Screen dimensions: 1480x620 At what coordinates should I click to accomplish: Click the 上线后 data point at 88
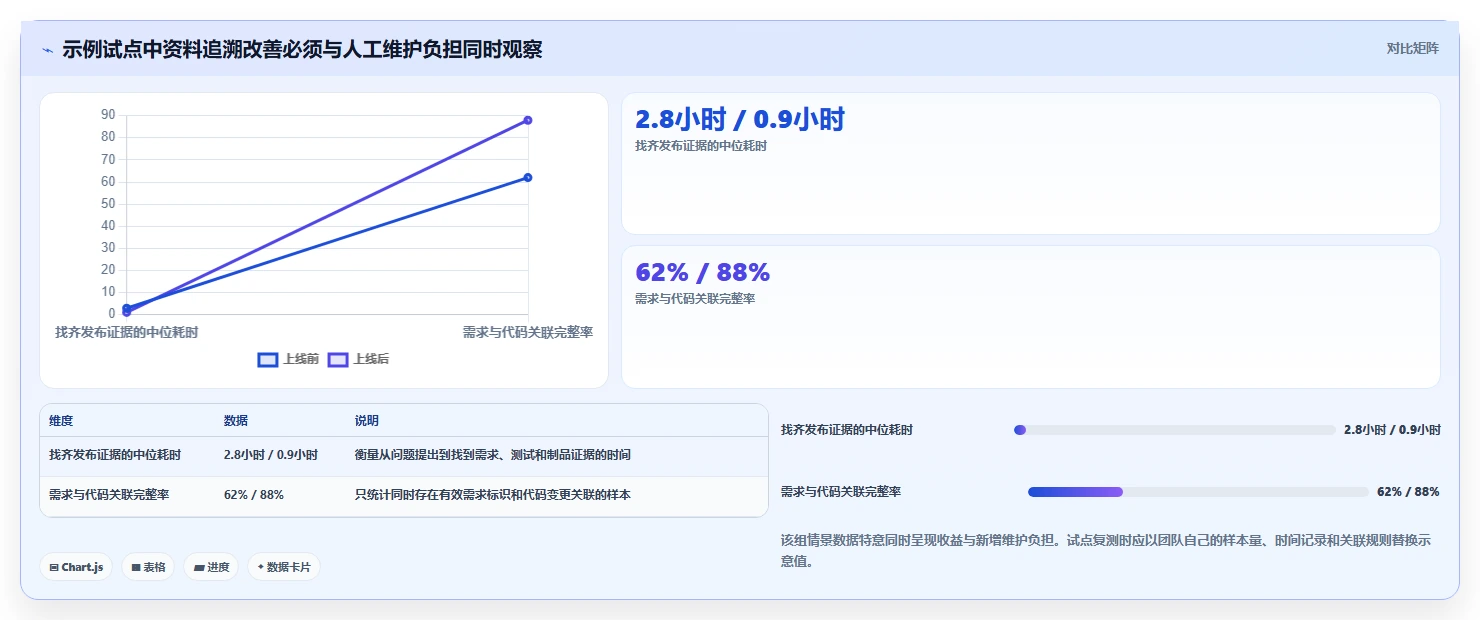tap(528, 120)
